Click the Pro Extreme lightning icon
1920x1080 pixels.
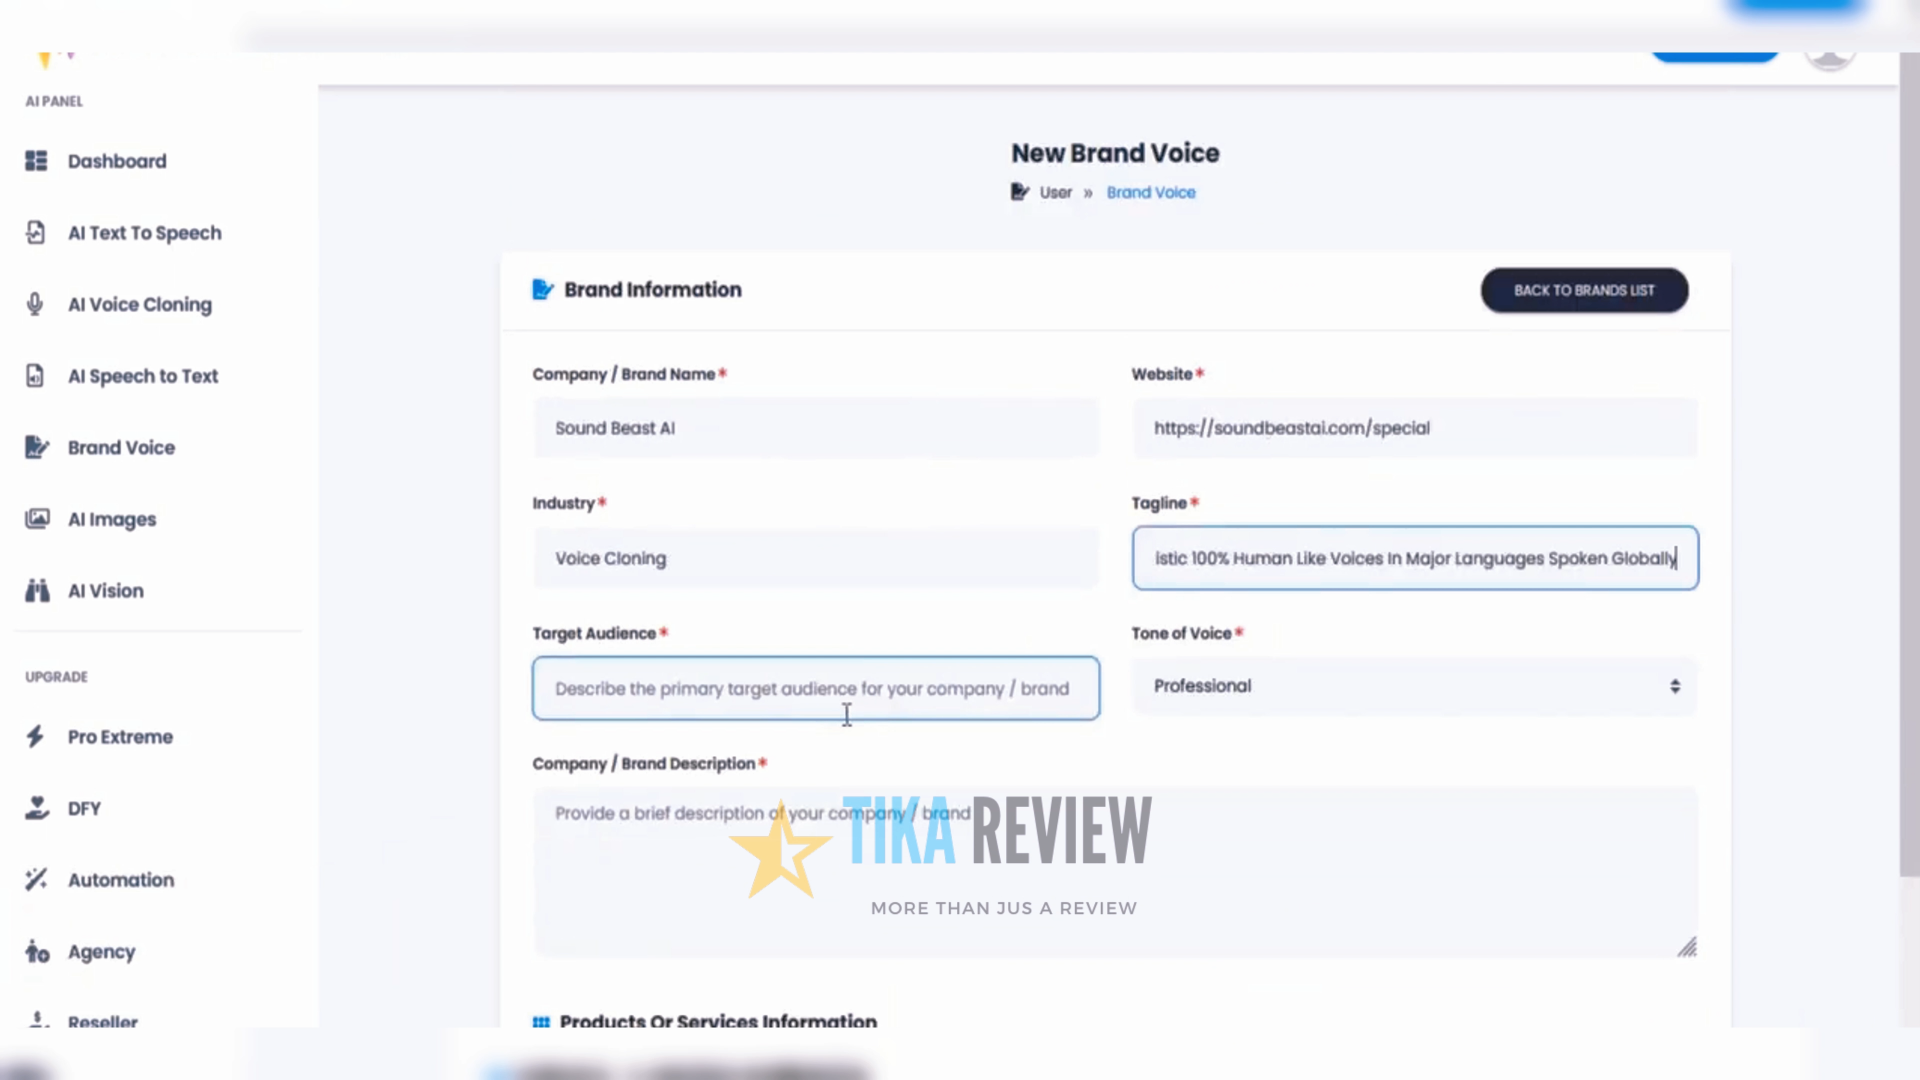click(36, 736)
